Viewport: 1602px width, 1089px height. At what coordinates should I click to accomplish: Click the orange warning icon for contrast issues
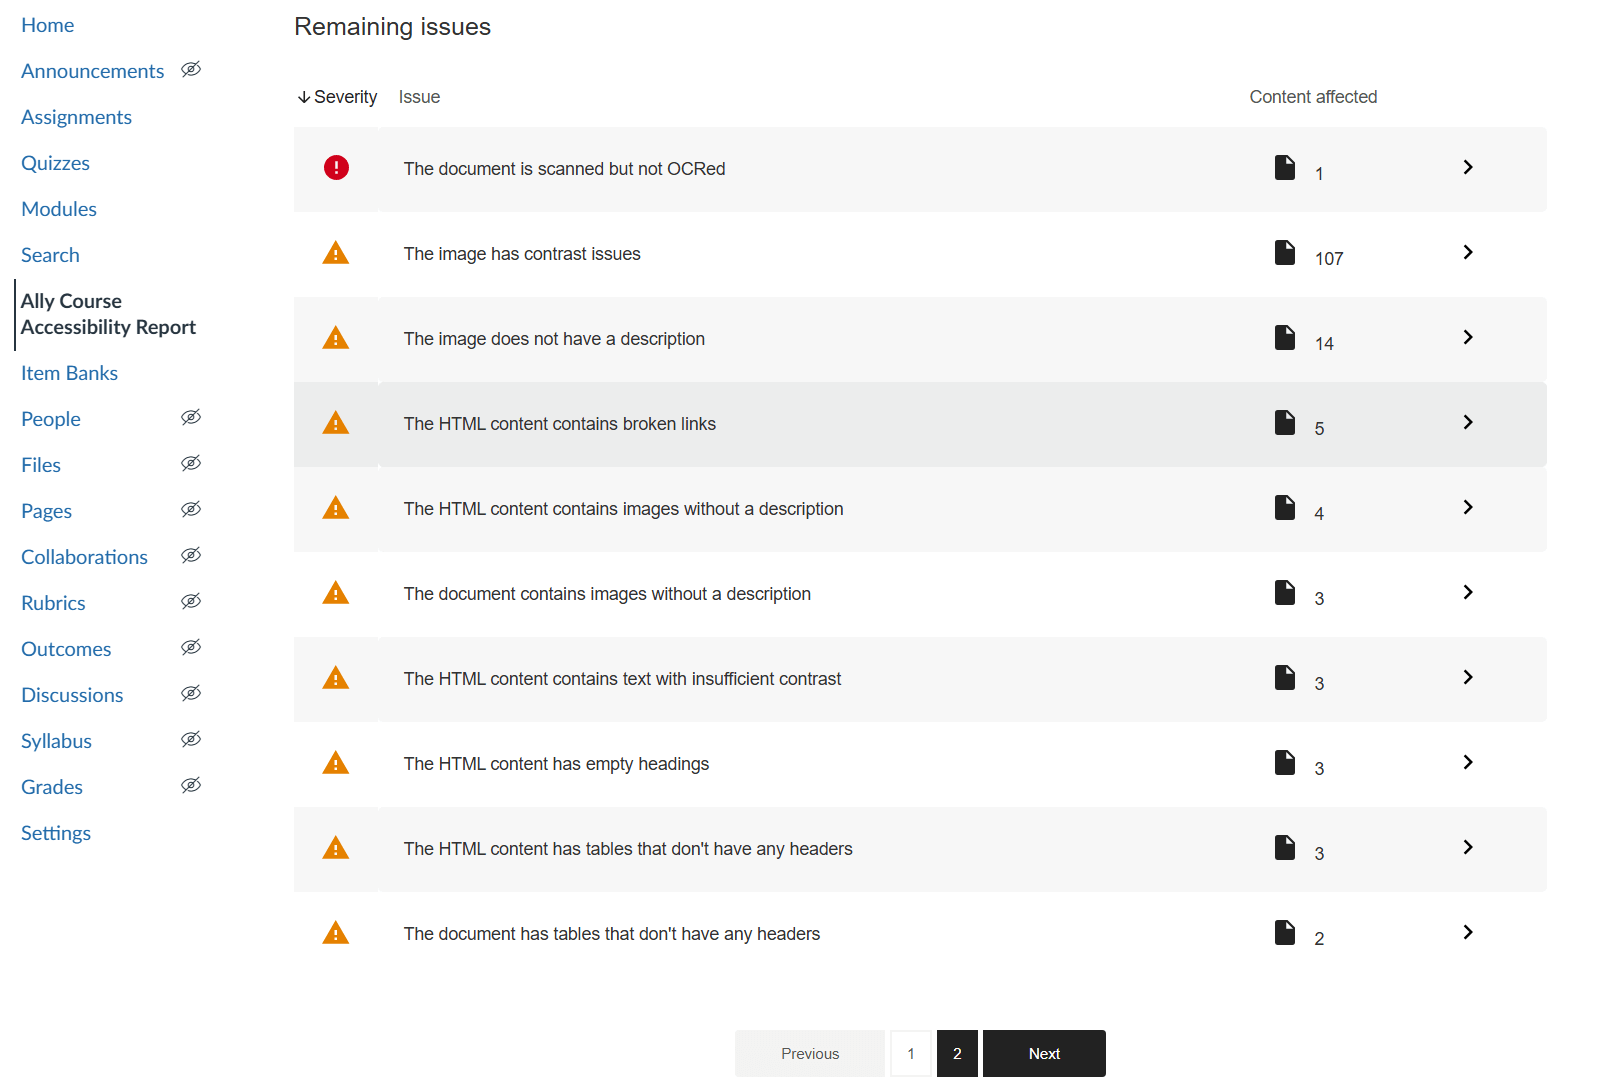336,253
